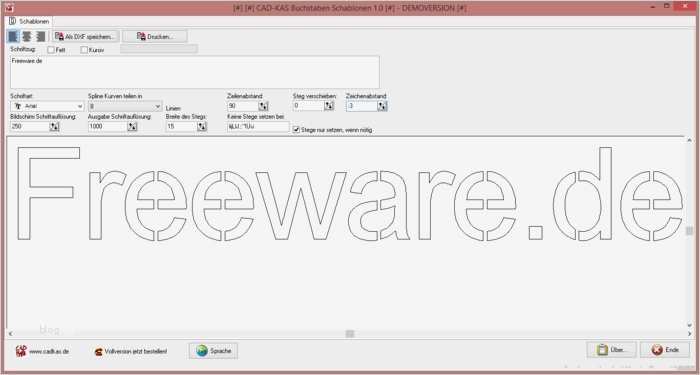Click the preview scroll-right arrow
The width and height of the screenshot is (700, 375).
tap(689, 333)
